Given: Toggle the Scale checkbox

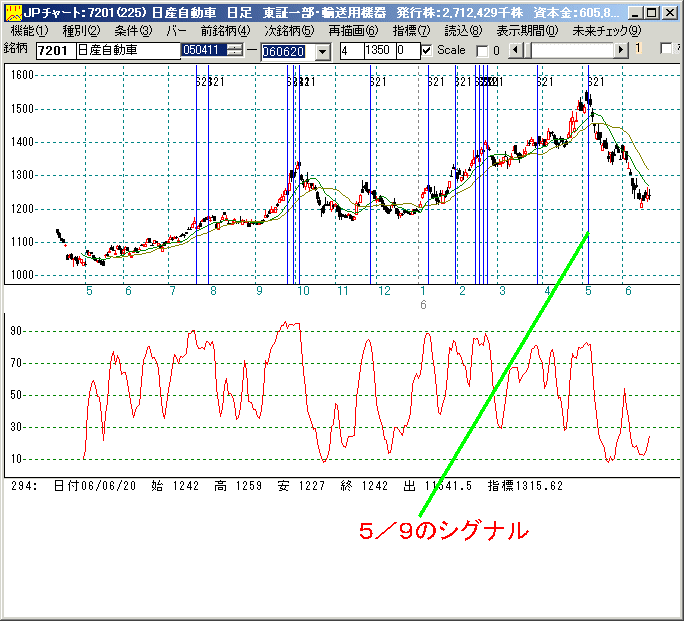Looking at the screenshot, I should [427, 51].
